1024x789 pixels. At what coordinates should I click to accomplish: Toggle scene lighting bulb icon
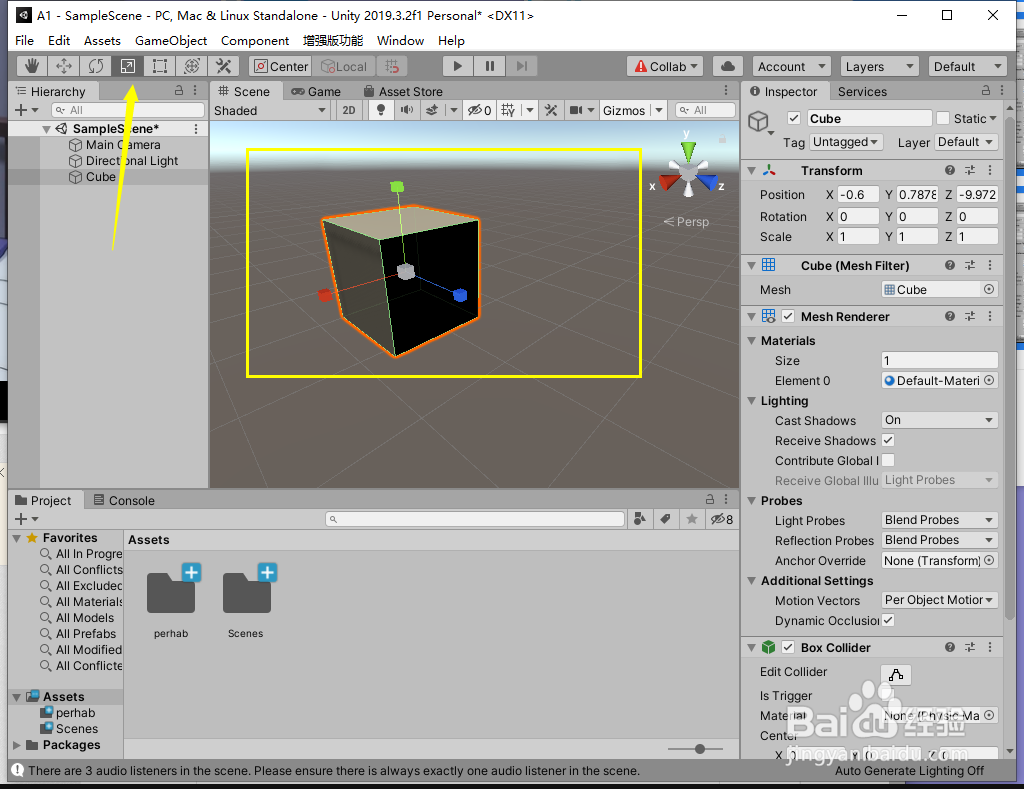381,110
